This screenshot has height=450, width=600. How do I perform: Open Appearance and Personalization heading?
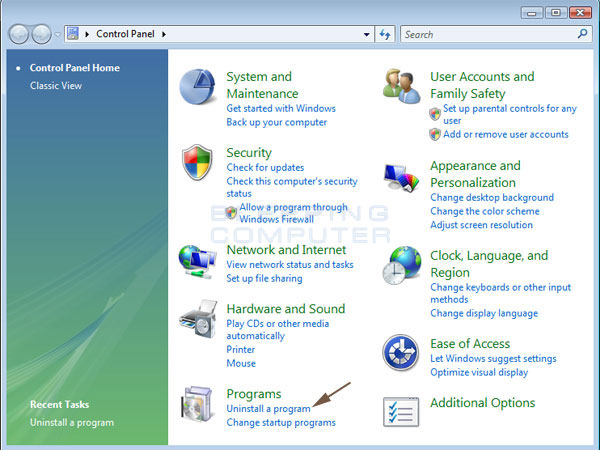point(475,174)
